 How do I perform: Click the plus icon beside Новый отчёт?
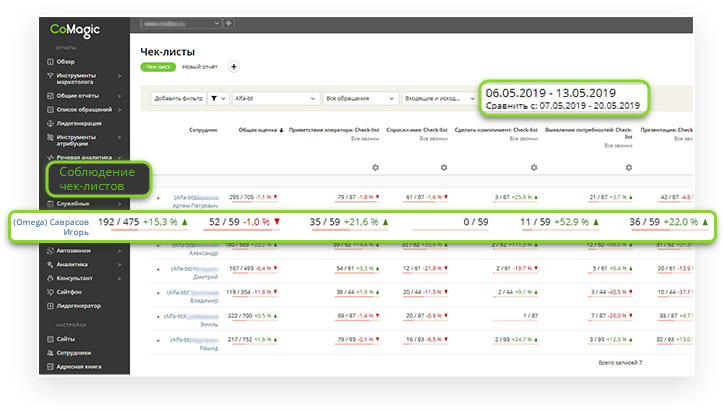coord(234,67)
